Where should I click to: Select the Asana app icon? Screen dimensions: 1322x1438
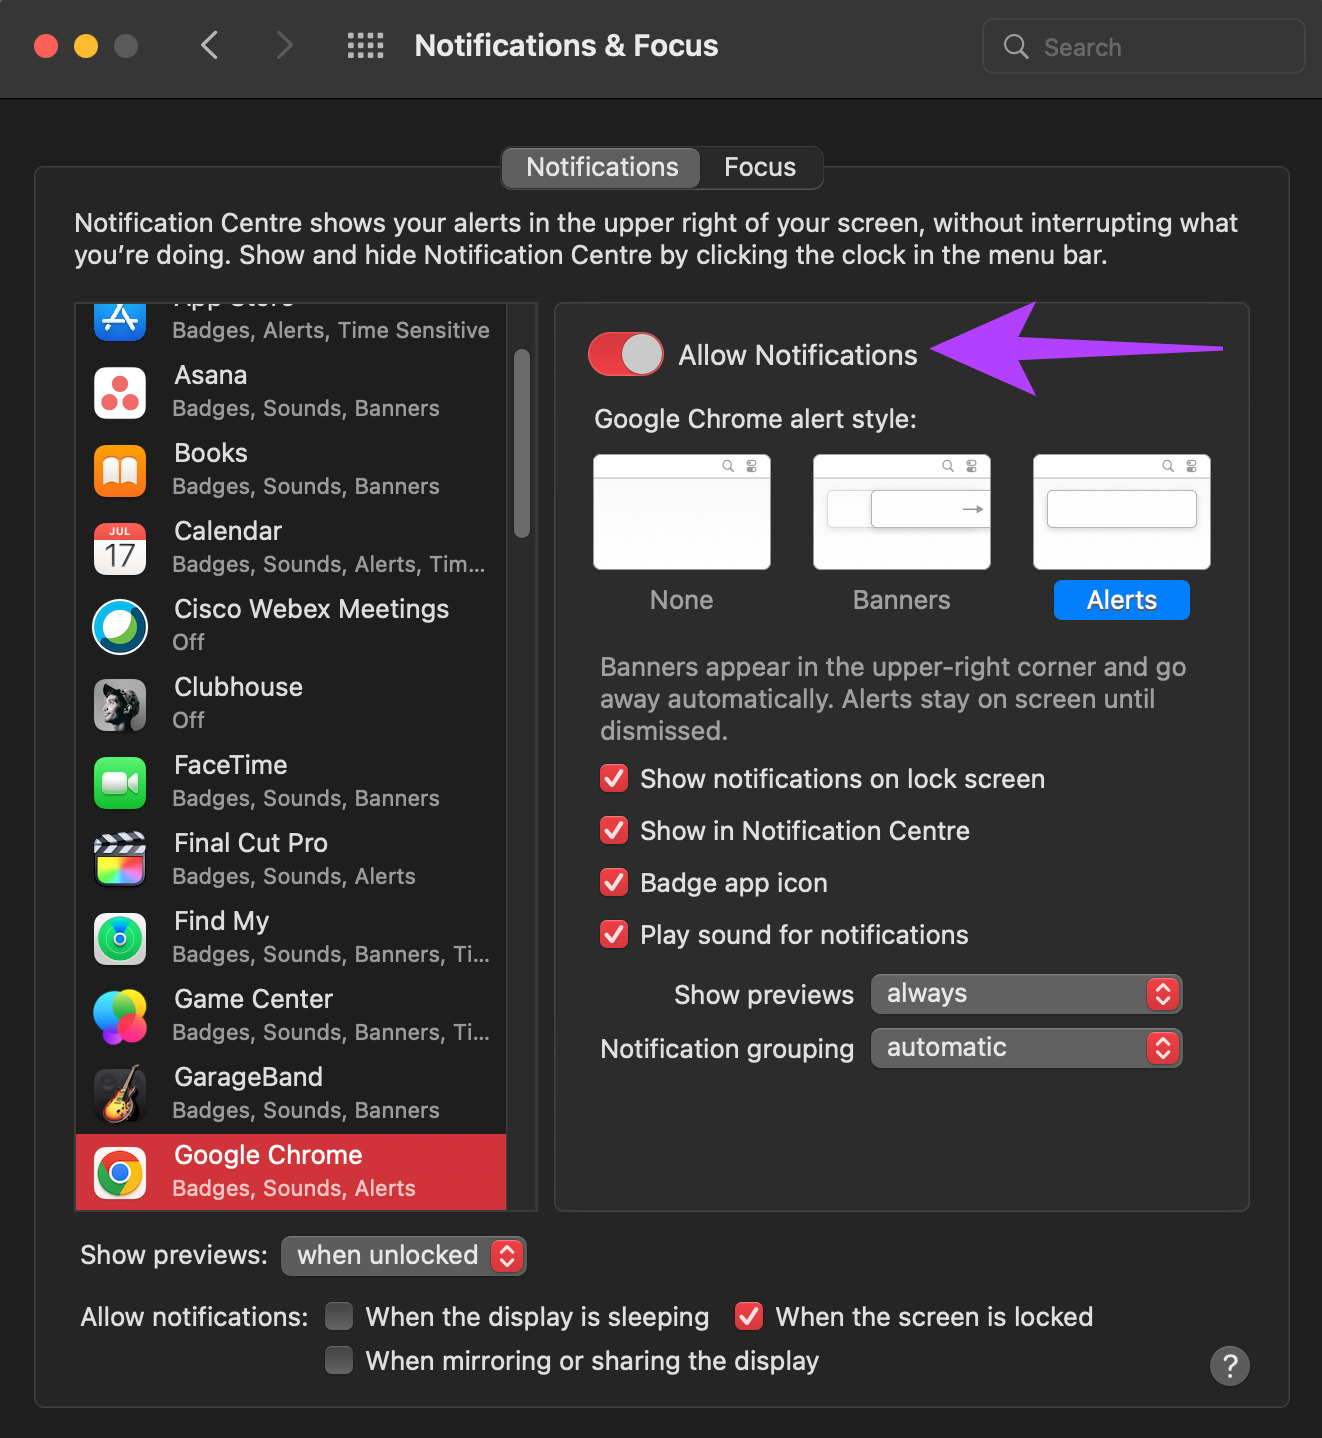pyautogui.click(x=120, y=392)
